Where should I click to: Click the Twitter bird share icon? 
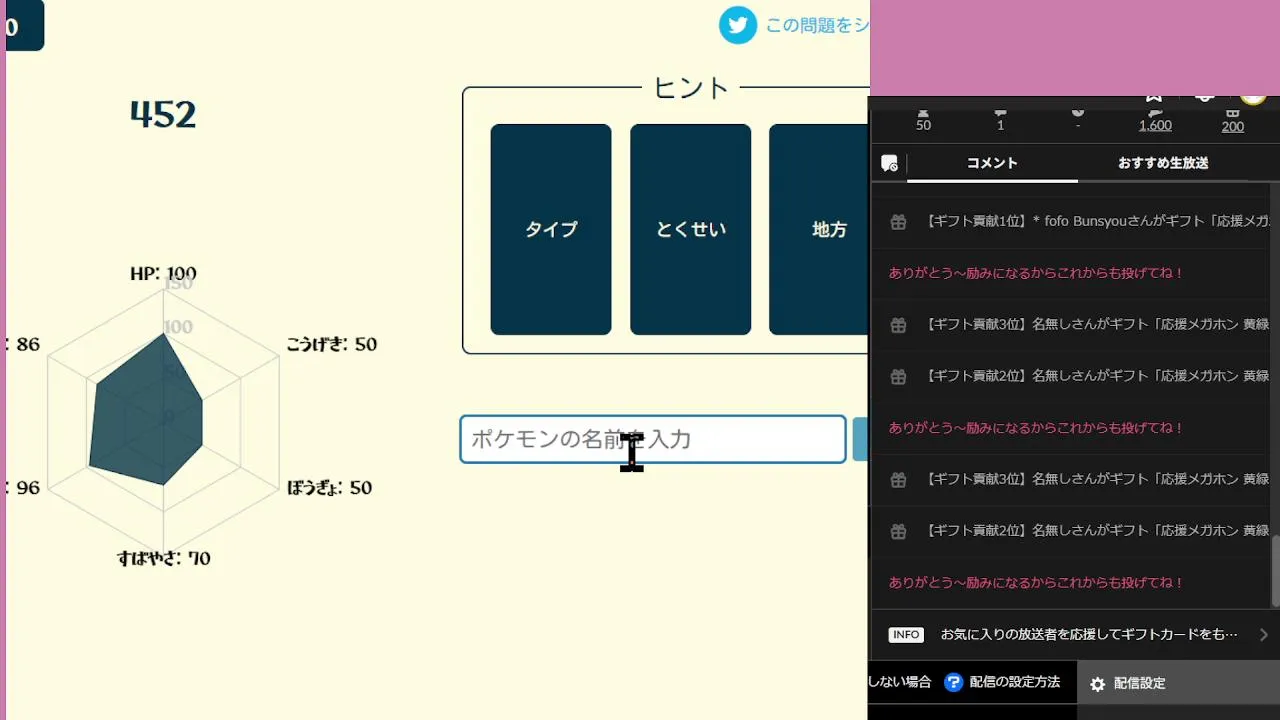[x=738, y=25]
